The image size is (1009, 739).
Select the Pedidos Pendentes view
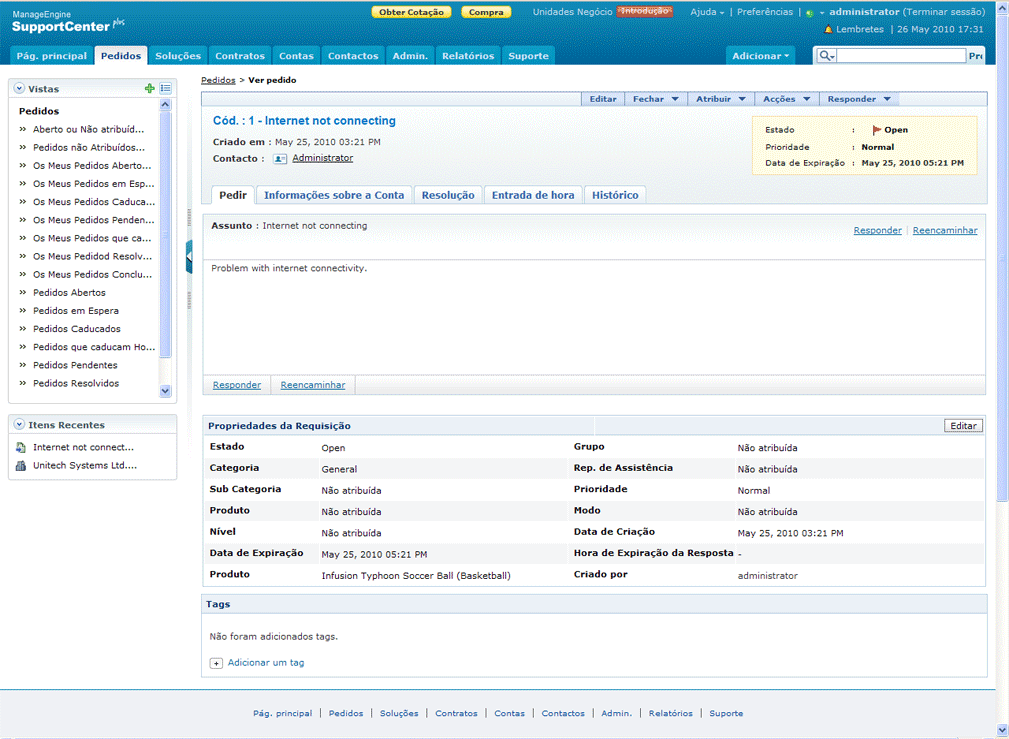[75, 365]
